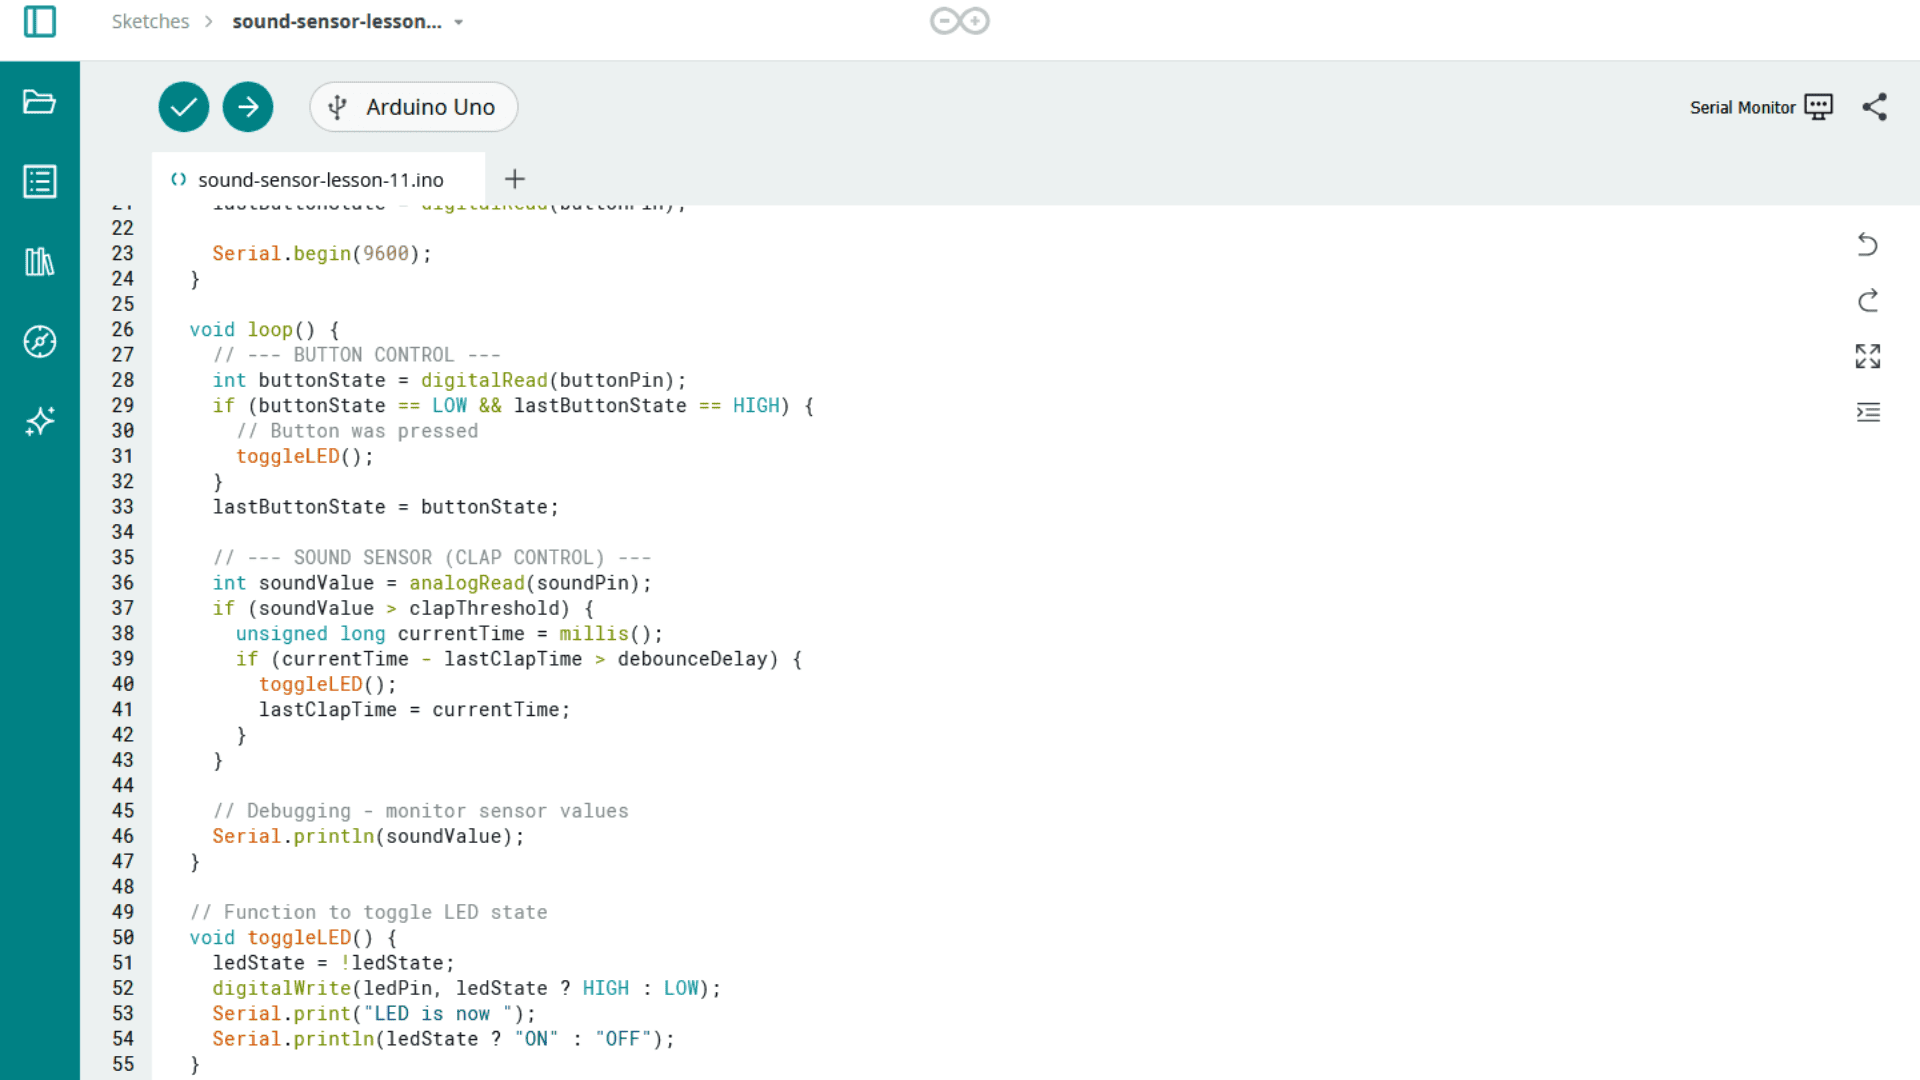Undo the last edit

click(x=1868, y=245)
